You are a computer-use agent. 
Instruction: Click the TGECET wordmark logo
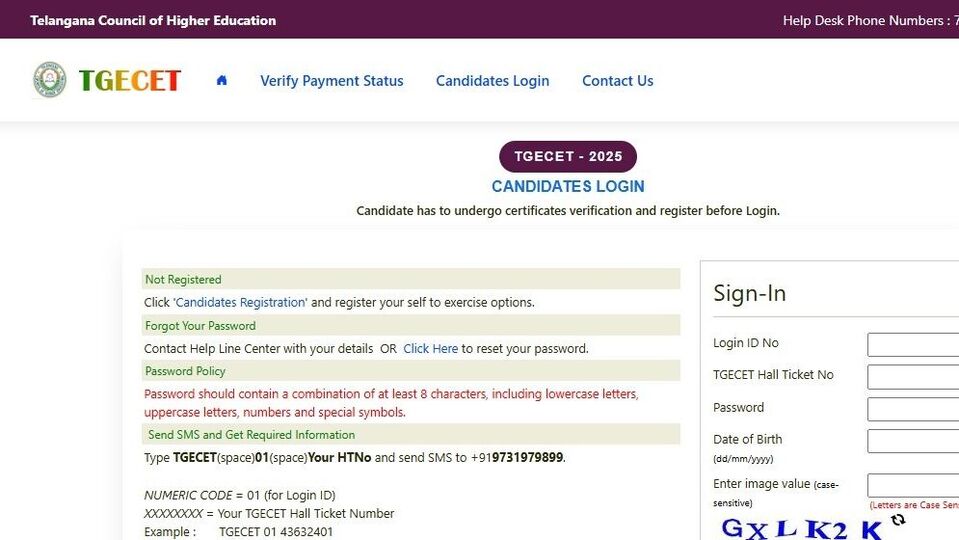130,80
